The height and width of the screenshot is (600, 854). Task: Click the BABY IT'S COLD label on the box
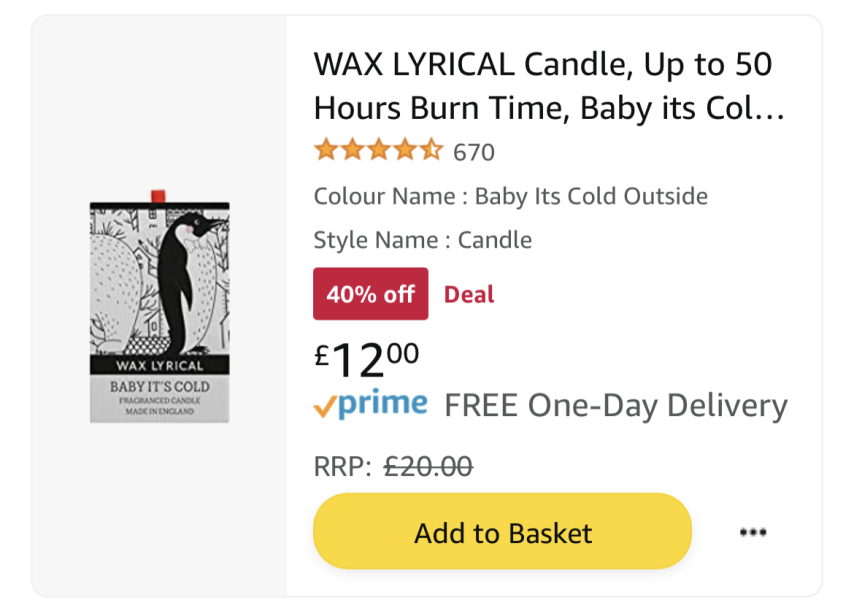coord(160,386)
